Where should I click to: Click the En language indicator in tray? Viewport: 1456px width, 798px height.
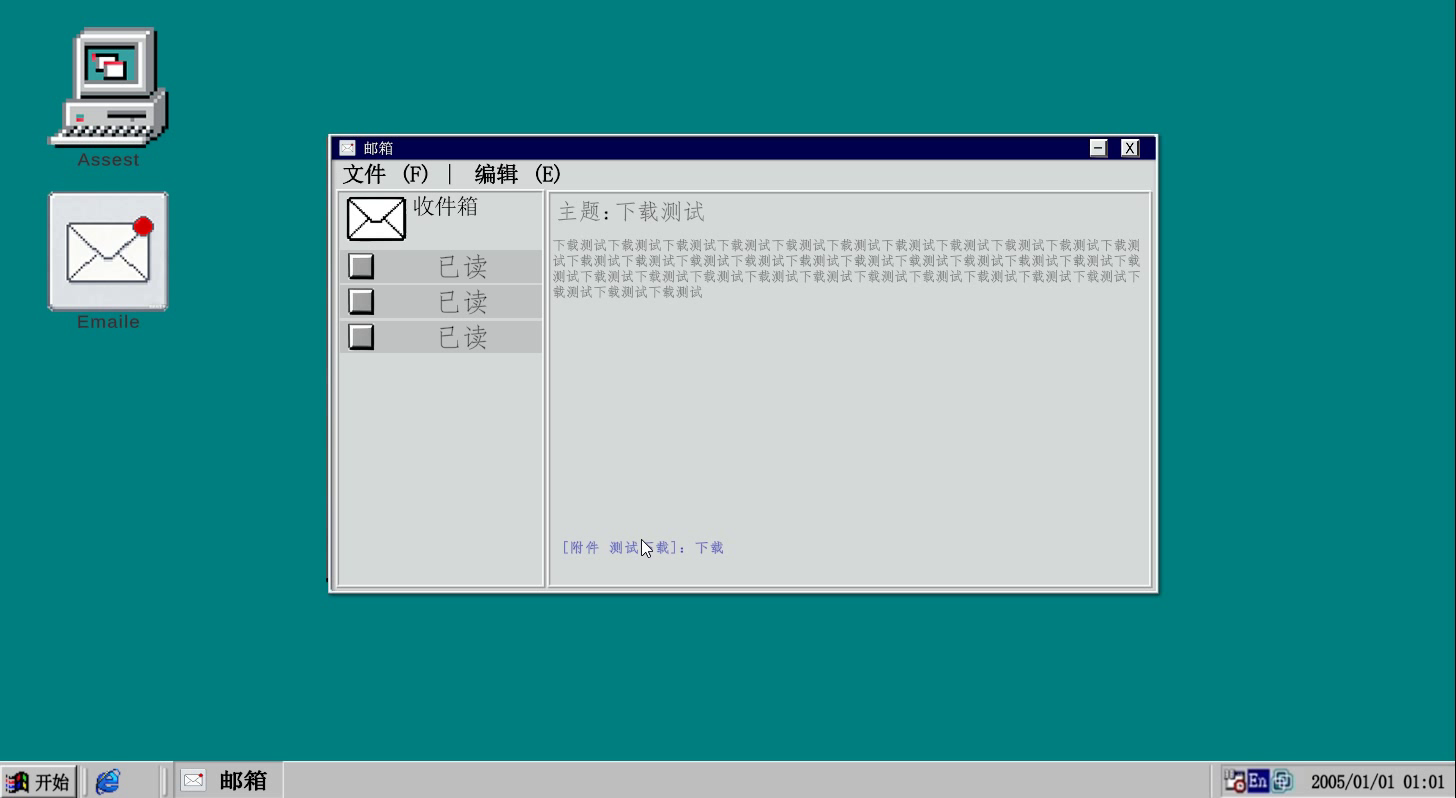[1258, 781]
